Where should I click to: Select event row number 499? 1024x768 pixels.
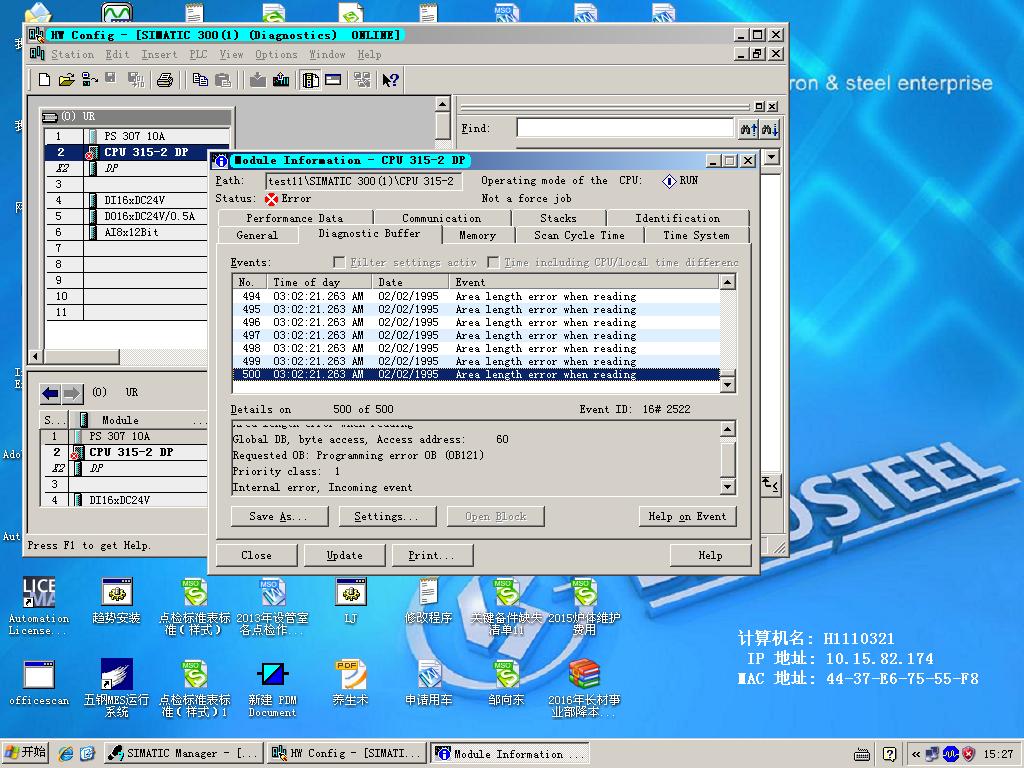(476, 361)
